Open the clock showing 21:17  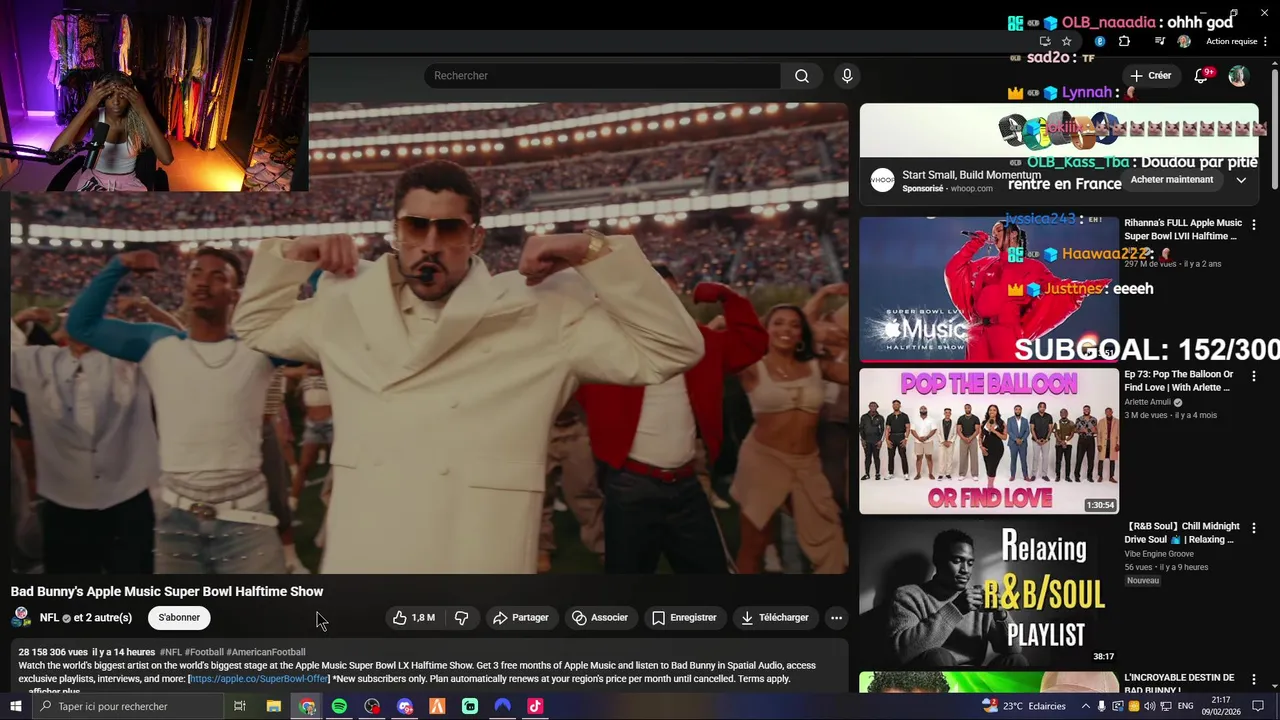(1221, 706)
